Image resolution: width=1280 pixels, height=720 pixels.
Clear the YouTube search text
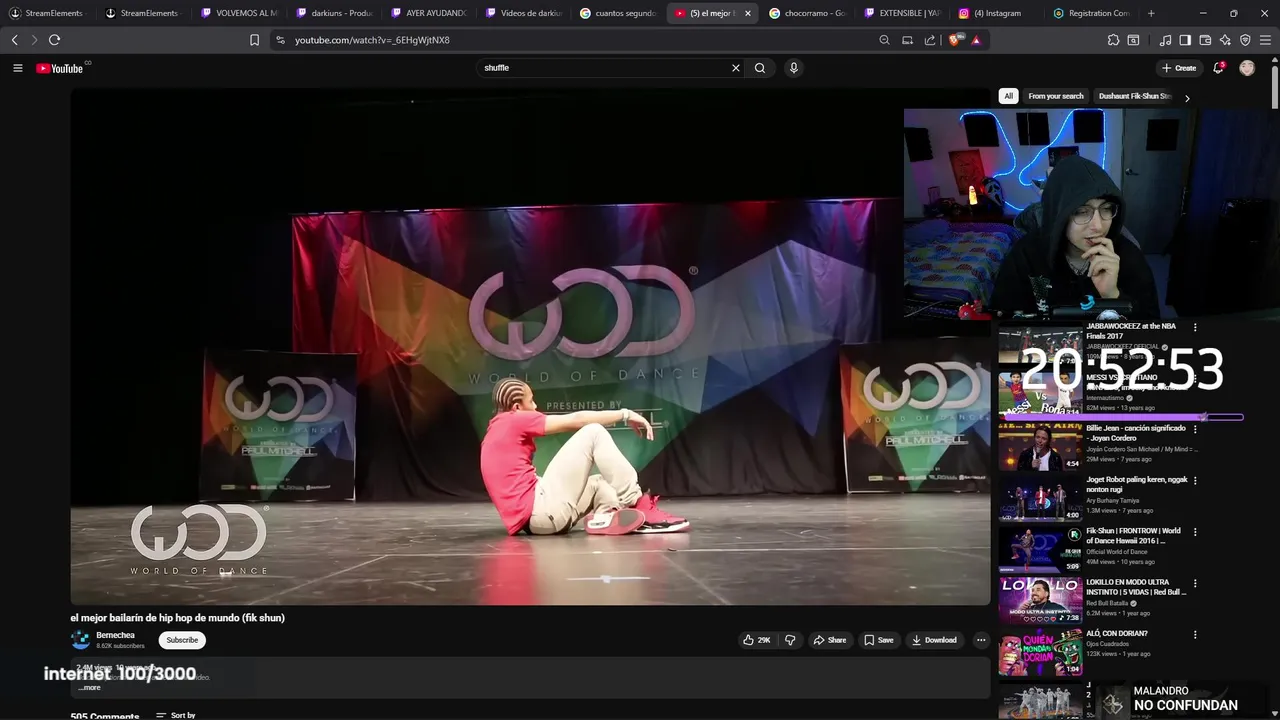736,68
